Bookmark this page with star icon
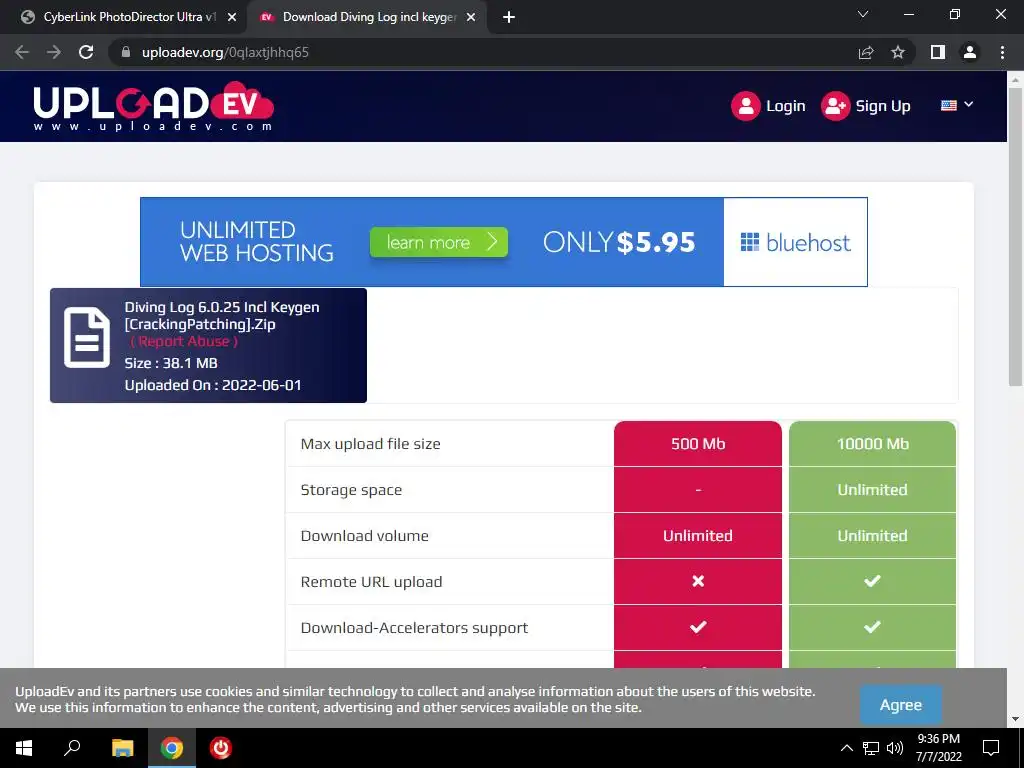This screenshot has width=1024, height=768. point(898,52)
